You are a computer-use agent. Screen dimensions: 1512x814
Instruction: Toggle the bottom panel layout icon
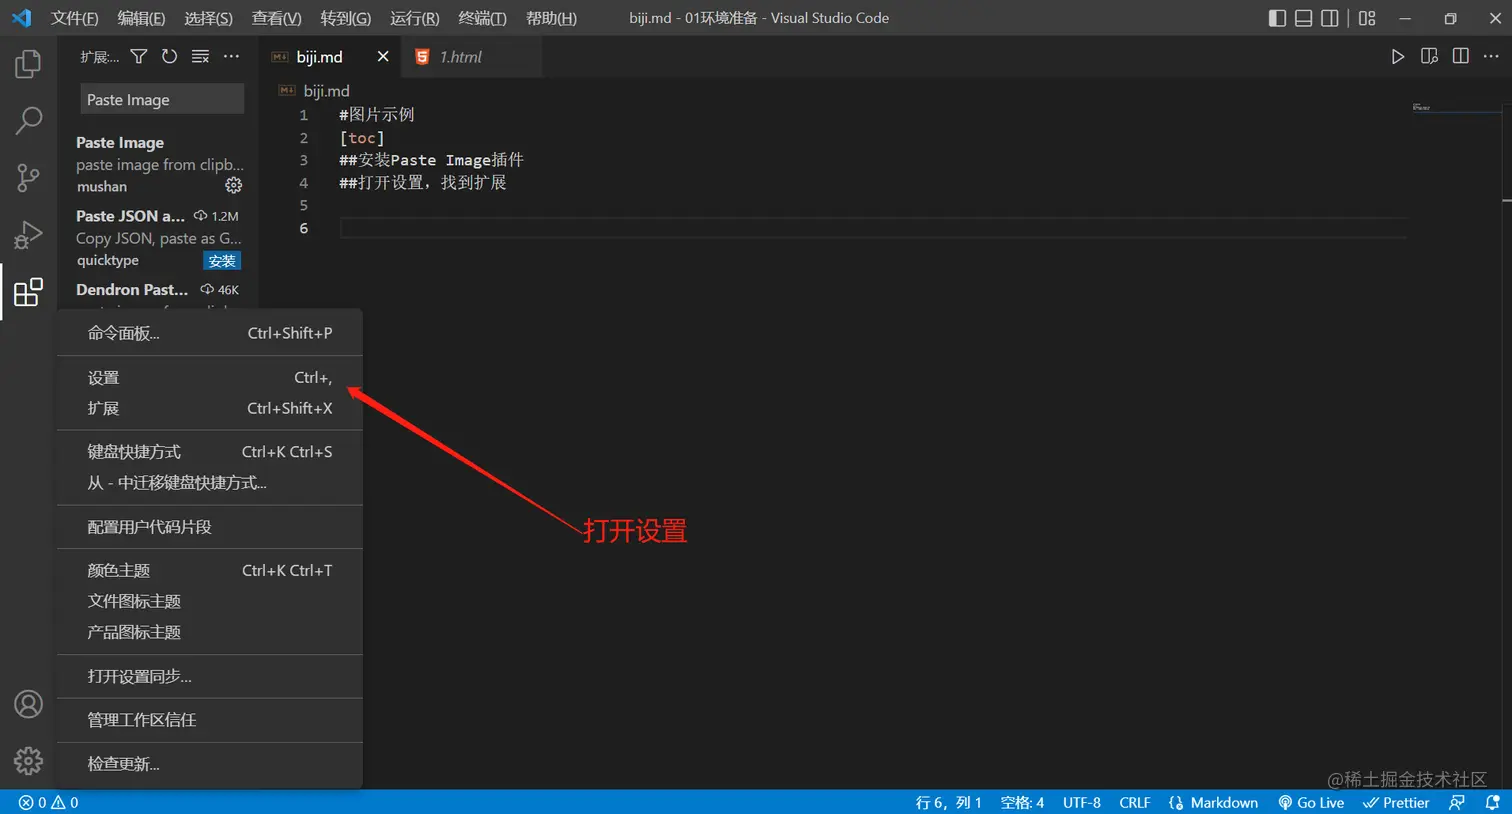point(1303,18)
